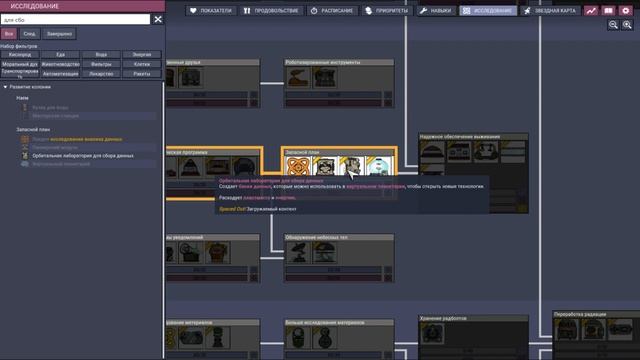Select the 'Переработка радиации' card title
640x360 pixels.
[x=580, y=314]
